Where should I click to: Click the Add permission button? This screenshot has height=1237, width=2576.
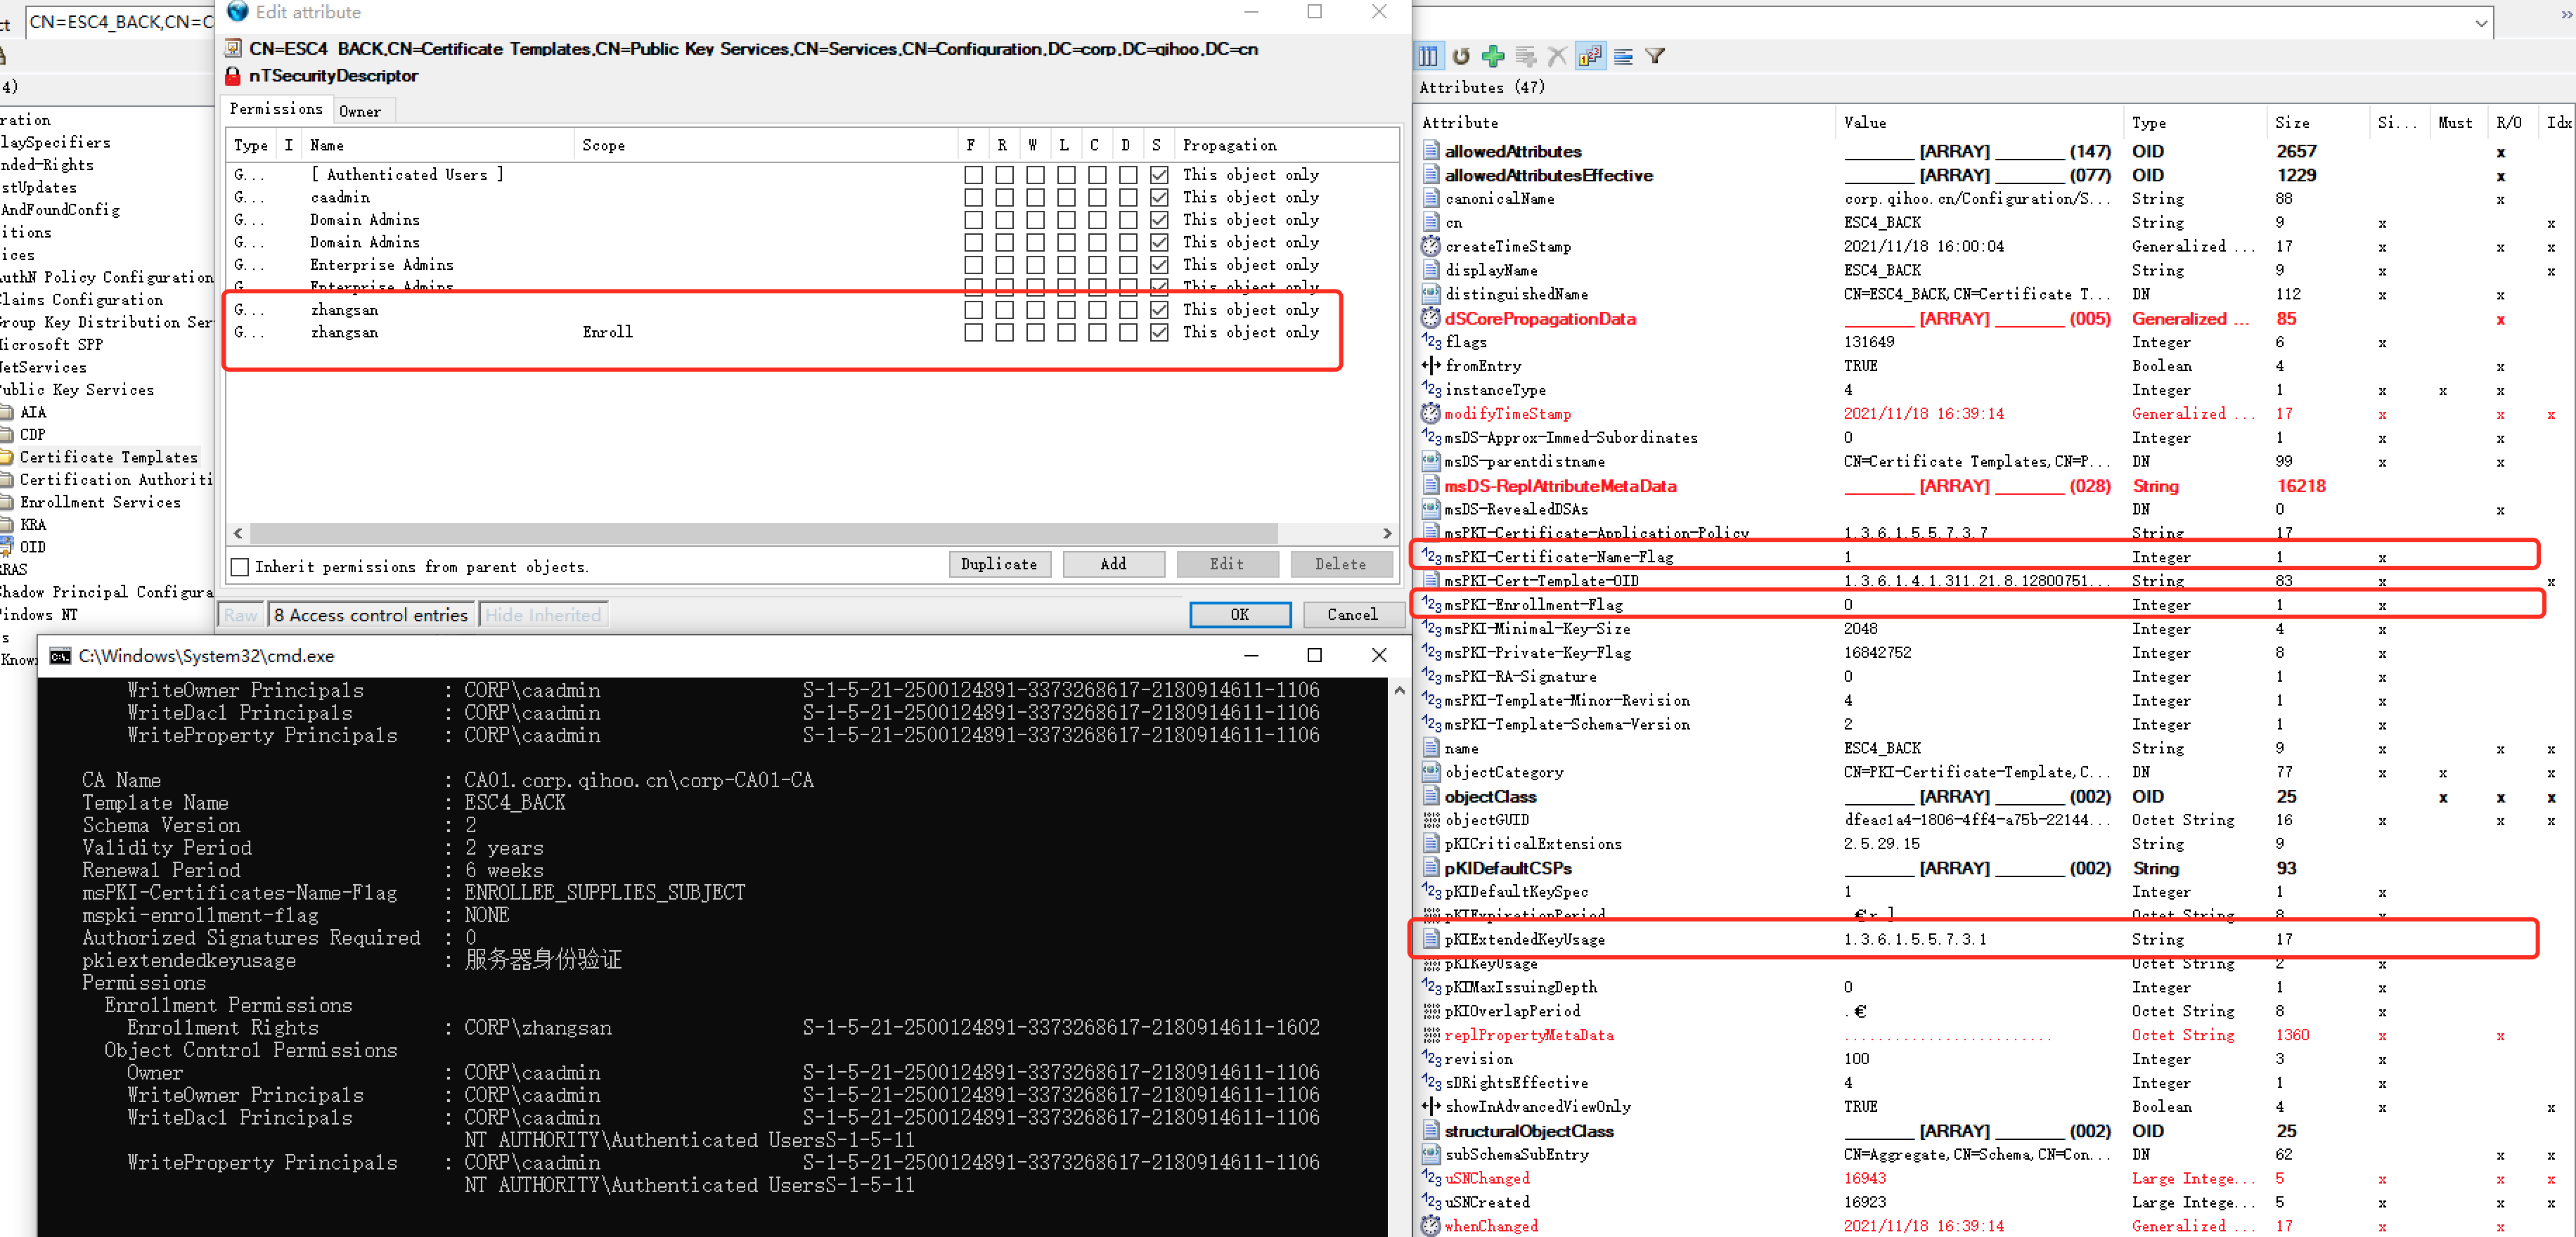1113,564
